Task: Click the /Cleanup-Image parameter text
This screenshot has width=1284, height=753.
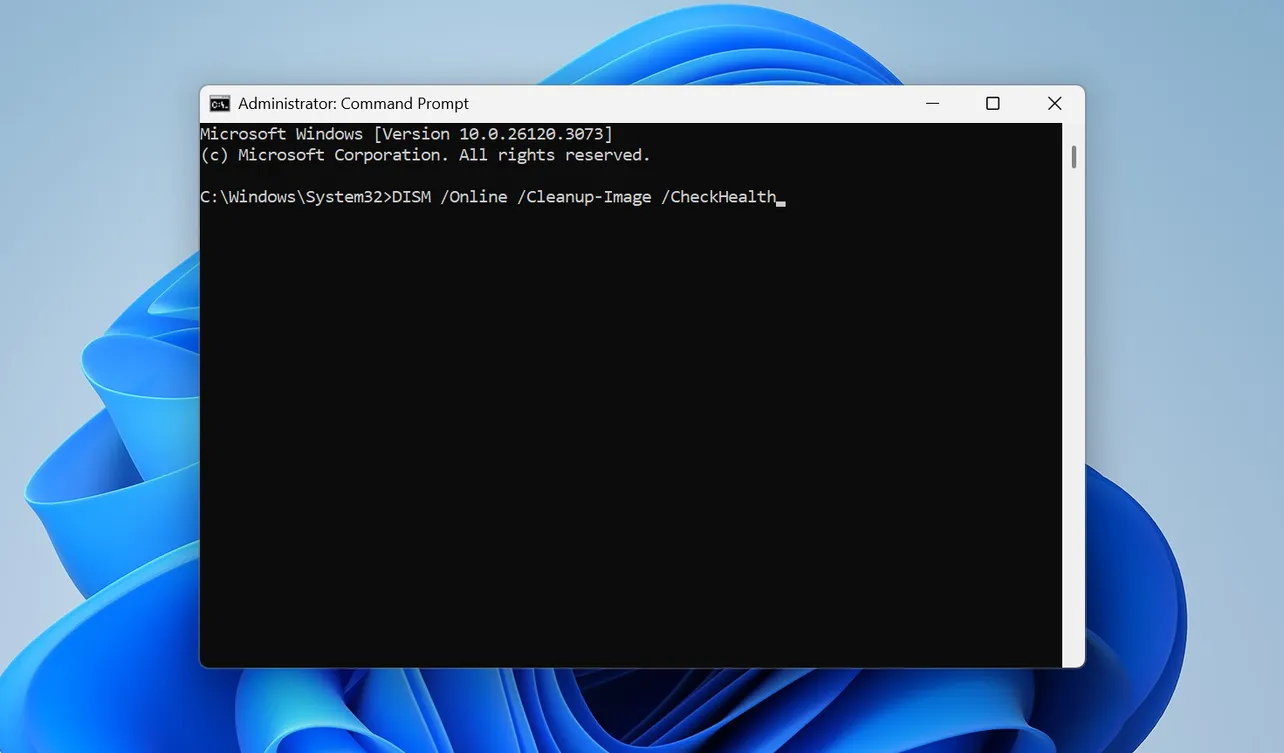Action: tap(586, 196)
